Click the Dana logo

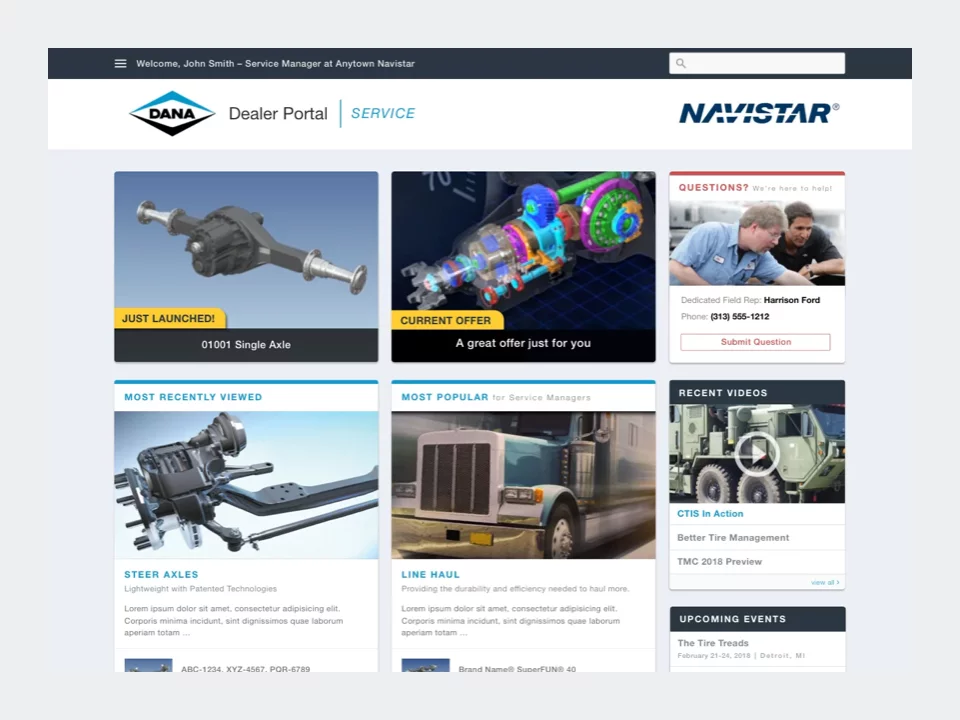[172, 113]
